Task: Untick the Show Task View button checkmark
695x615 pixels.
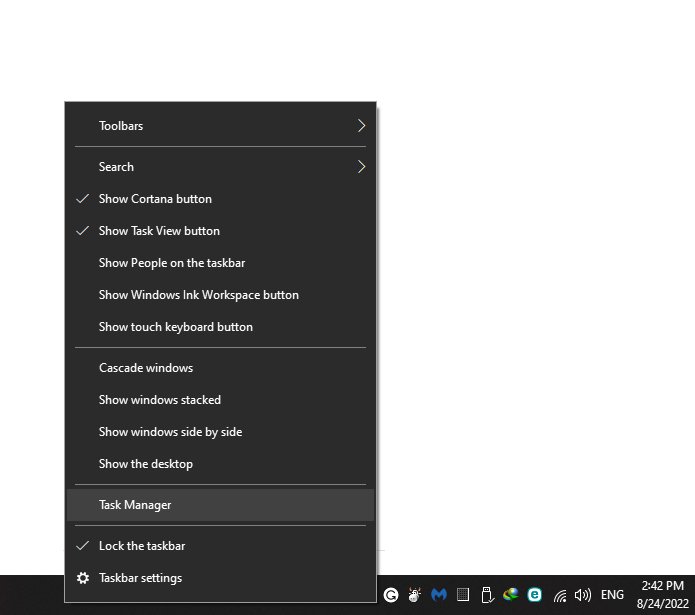Action: click(83, 231)
